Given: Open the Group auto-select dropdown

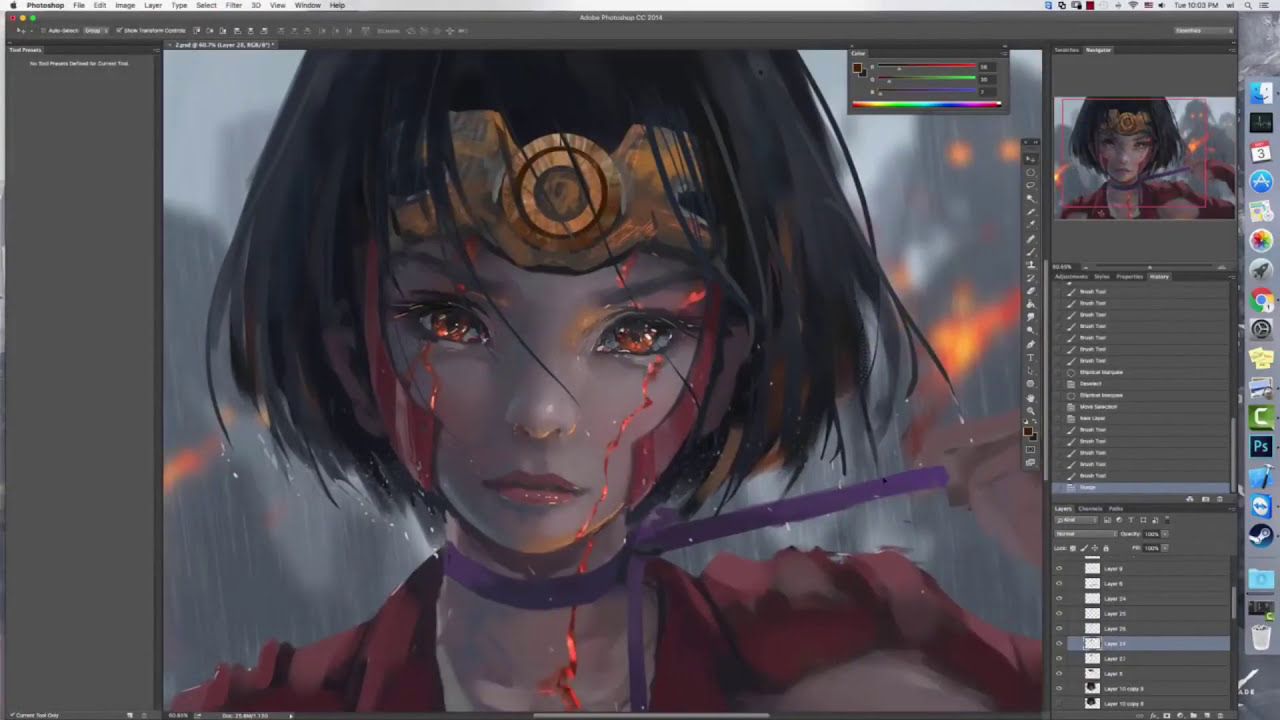Looking at the screenshot, I should click(96, 30).
